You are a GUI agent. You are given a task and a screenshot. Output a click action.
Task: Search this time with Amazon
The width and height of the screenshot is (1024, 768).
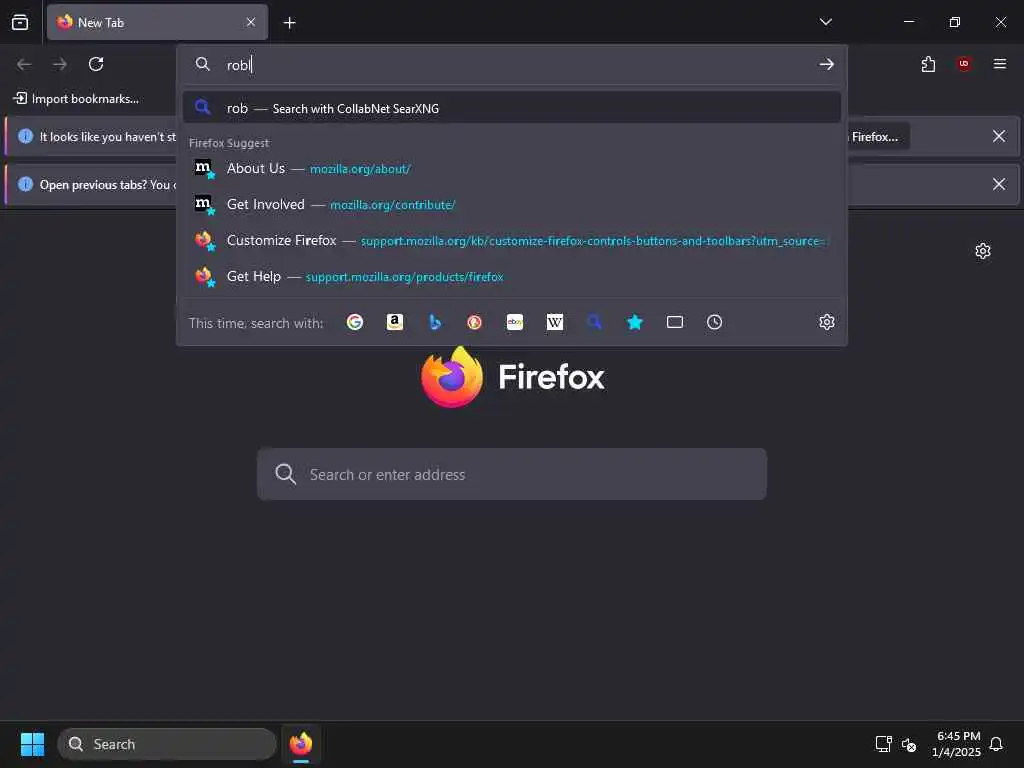click(394, 322)
